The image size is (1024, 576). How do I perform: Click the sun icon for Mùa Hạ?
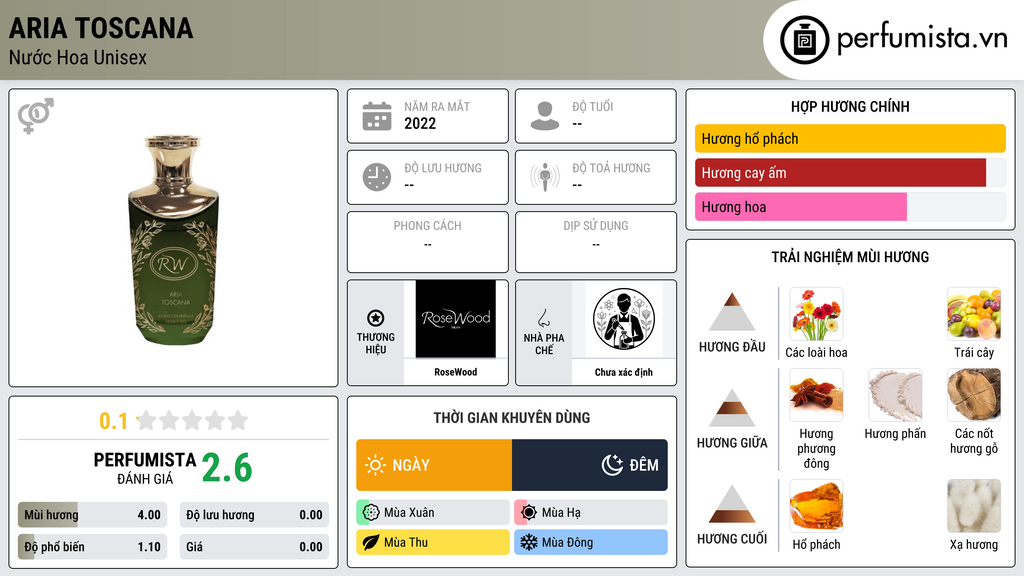click(529, 513)
